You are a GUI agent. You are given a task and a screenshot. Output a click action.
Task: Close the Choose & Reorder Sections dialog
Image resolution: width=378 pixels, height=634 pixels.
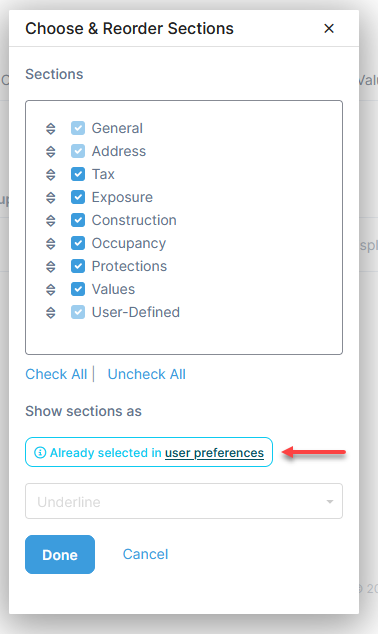point(329,29)
